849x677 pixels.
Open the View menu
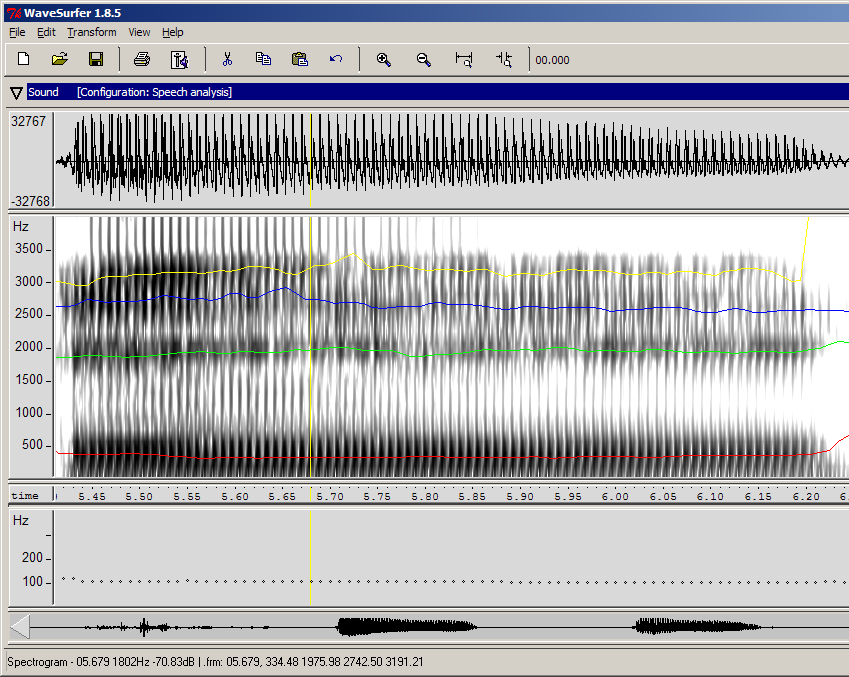(139, 32)
